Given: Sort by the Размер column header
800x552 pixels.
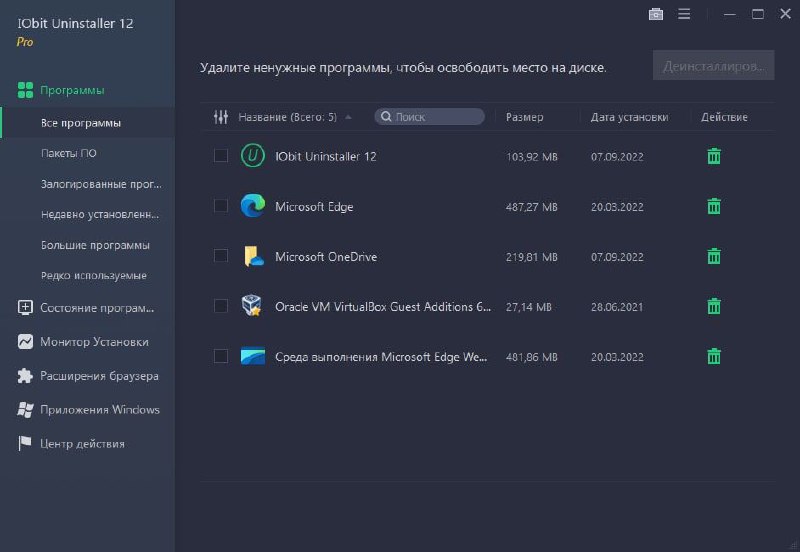Looking at the screenshot, I should (525, 117).
